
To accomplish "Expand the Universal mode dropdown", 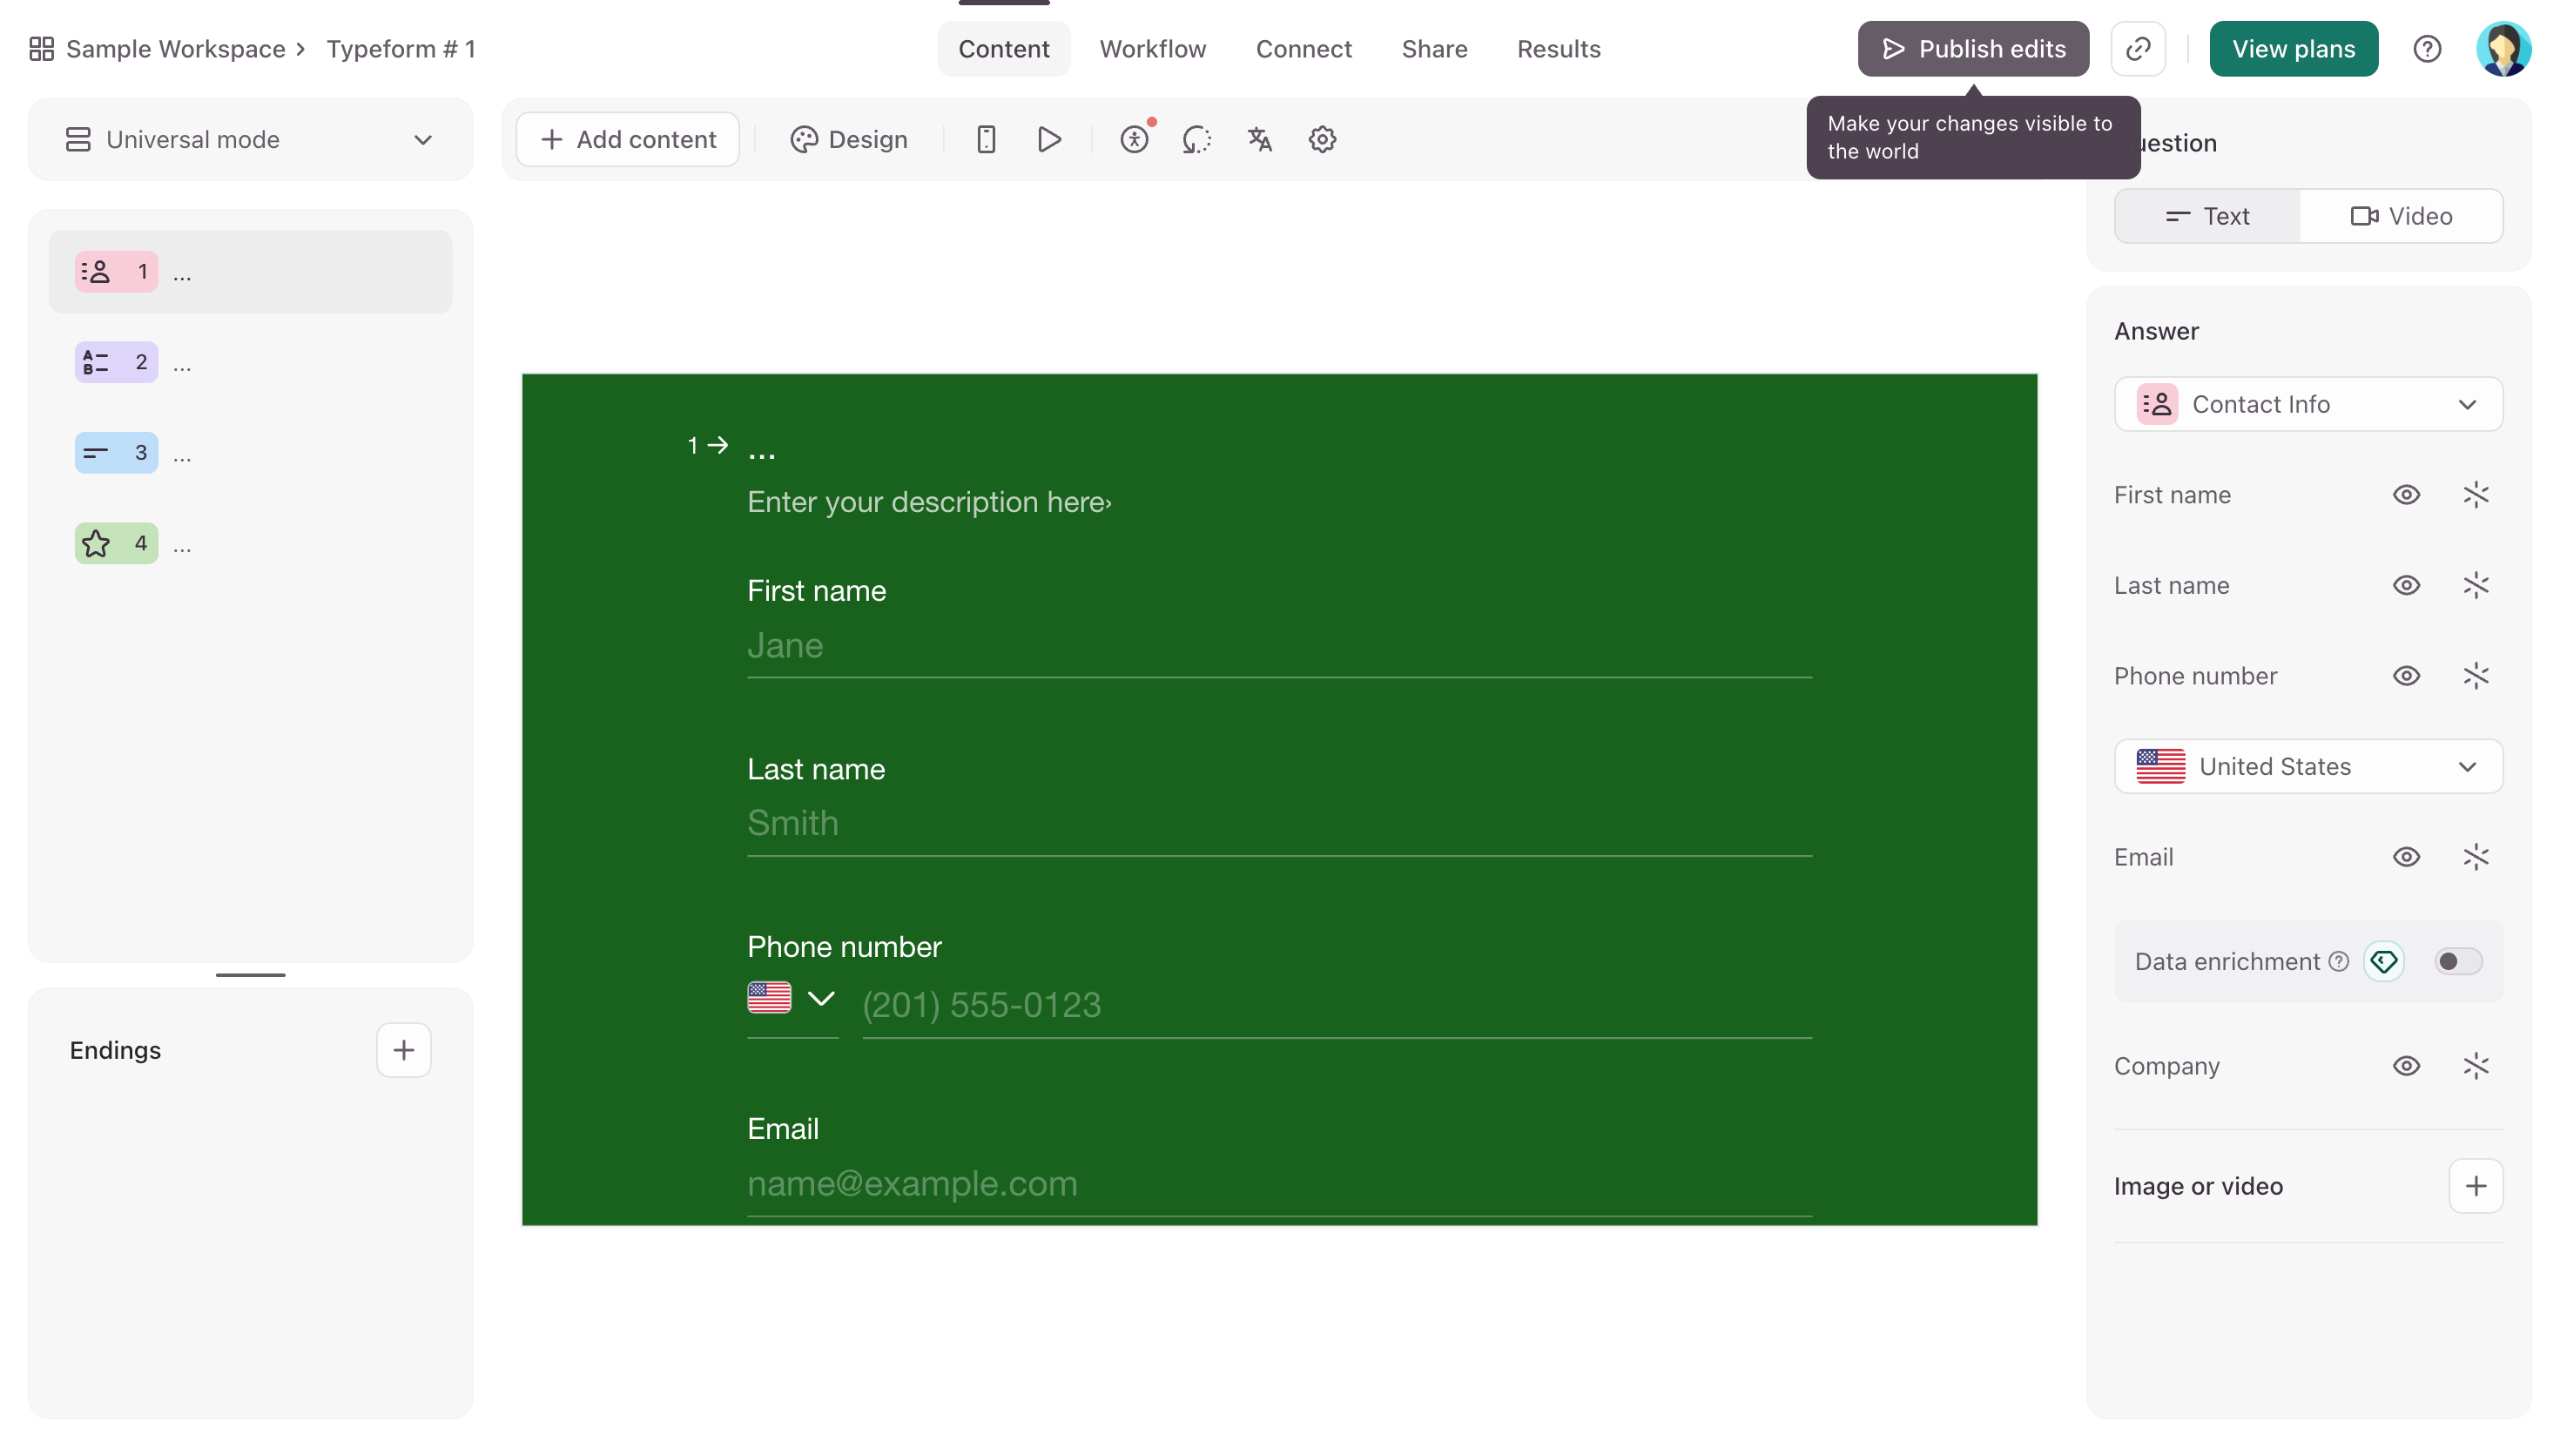I will click(250, 139).
